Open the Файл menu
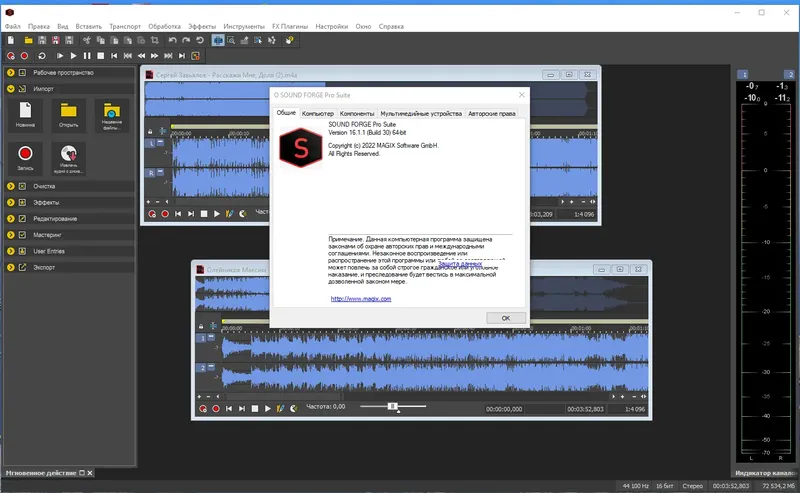 tap(13, 27)
